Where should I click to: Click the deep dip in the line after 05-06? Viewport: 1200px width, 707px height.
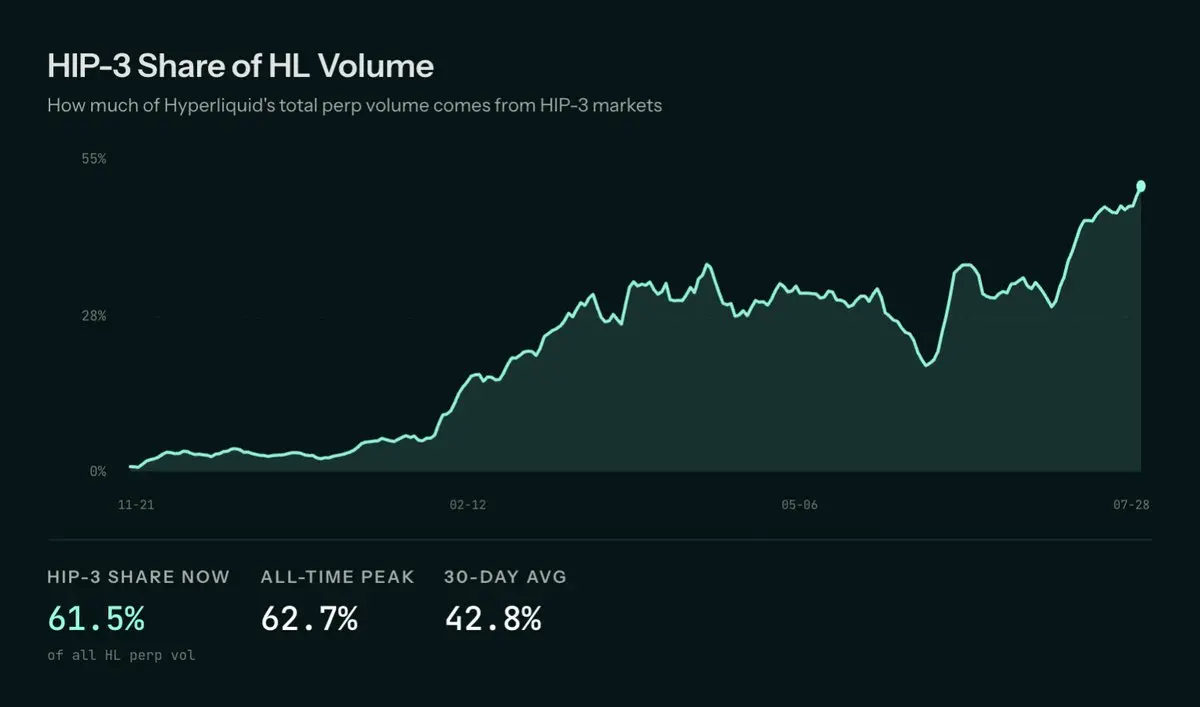coord(927,365)
